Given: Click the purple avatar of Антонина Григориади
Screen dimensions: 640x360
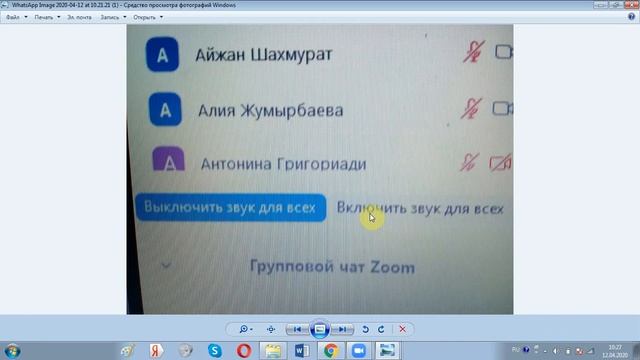Looking at the screenshot, I should (168, 159).
